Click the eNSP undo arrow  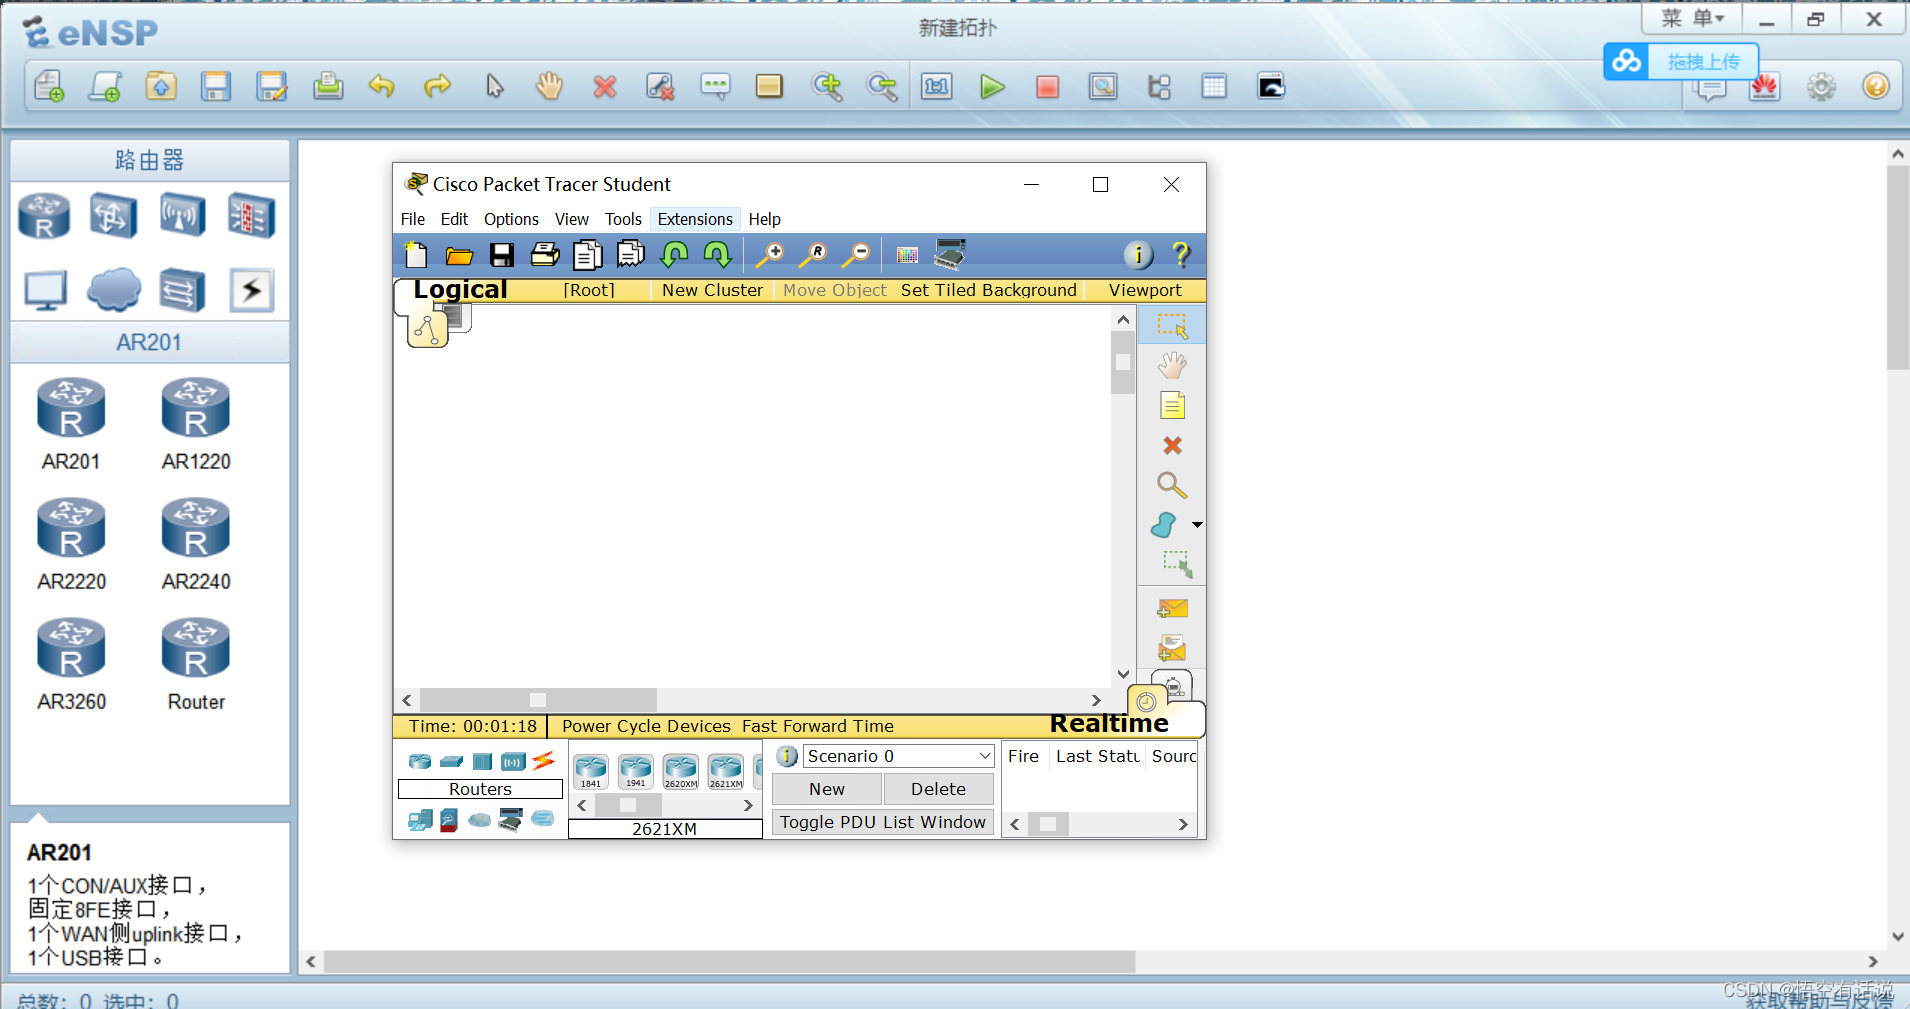tap(381, 87)
